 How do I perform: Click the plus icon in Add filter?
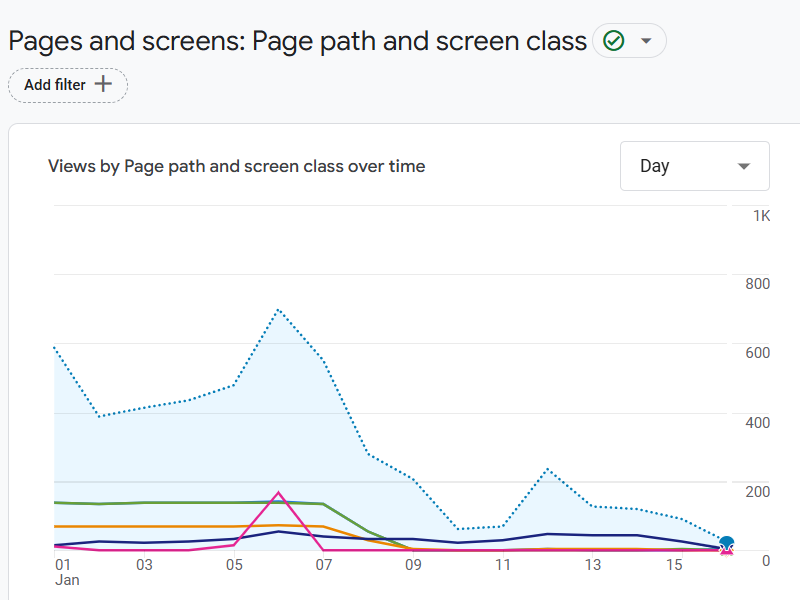[103, 85]
